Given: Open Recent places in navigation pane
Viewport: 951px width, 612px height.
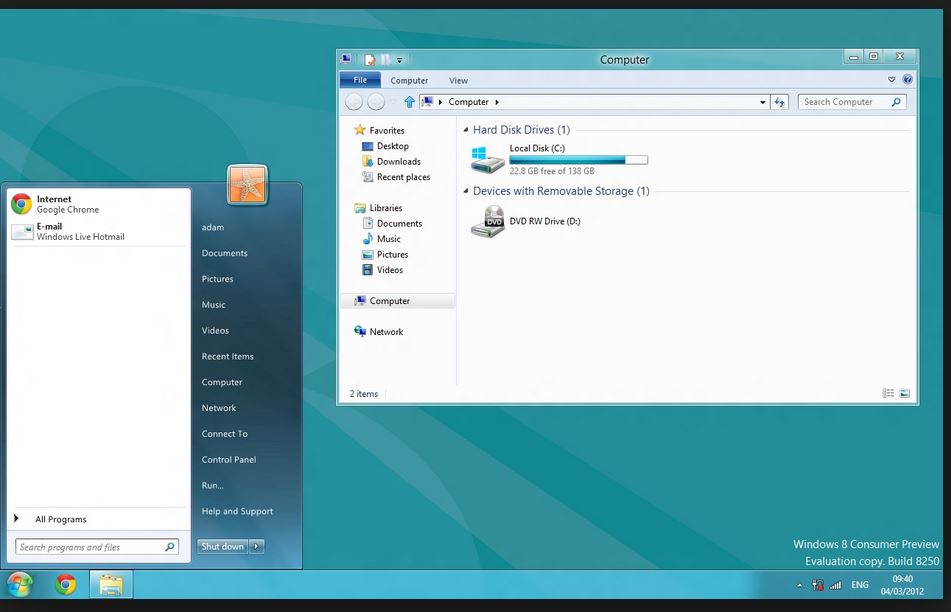Looking at the screenshot, I should tap(397, 177).
